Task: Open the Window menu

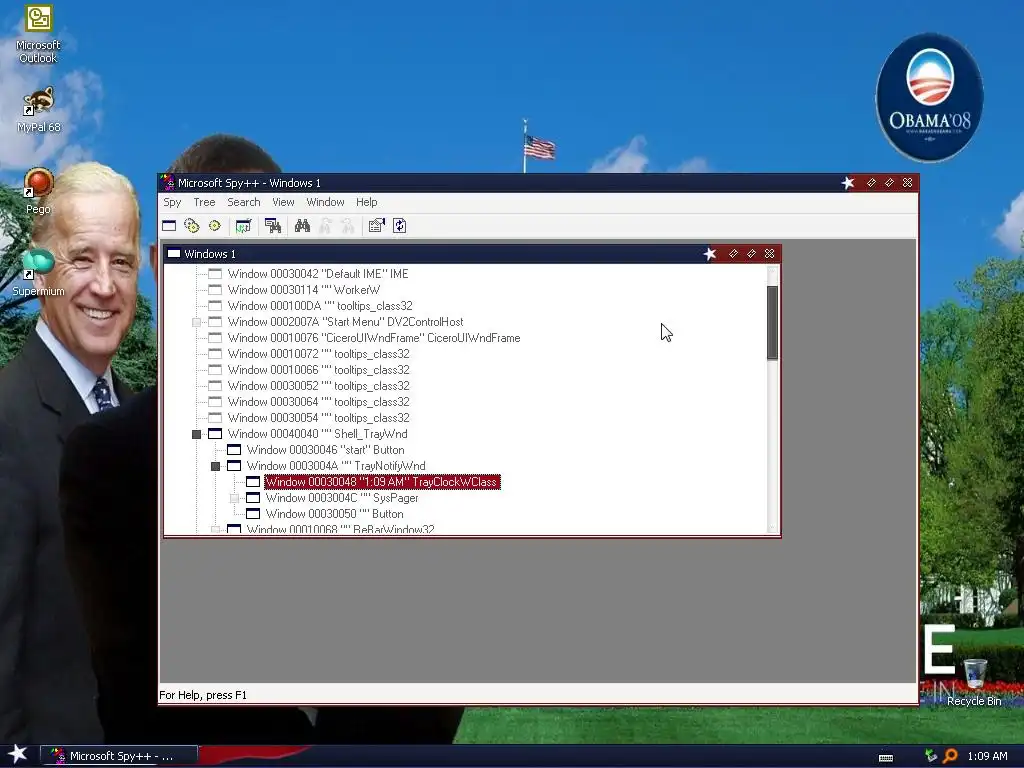Action: (x=325, y=202)
